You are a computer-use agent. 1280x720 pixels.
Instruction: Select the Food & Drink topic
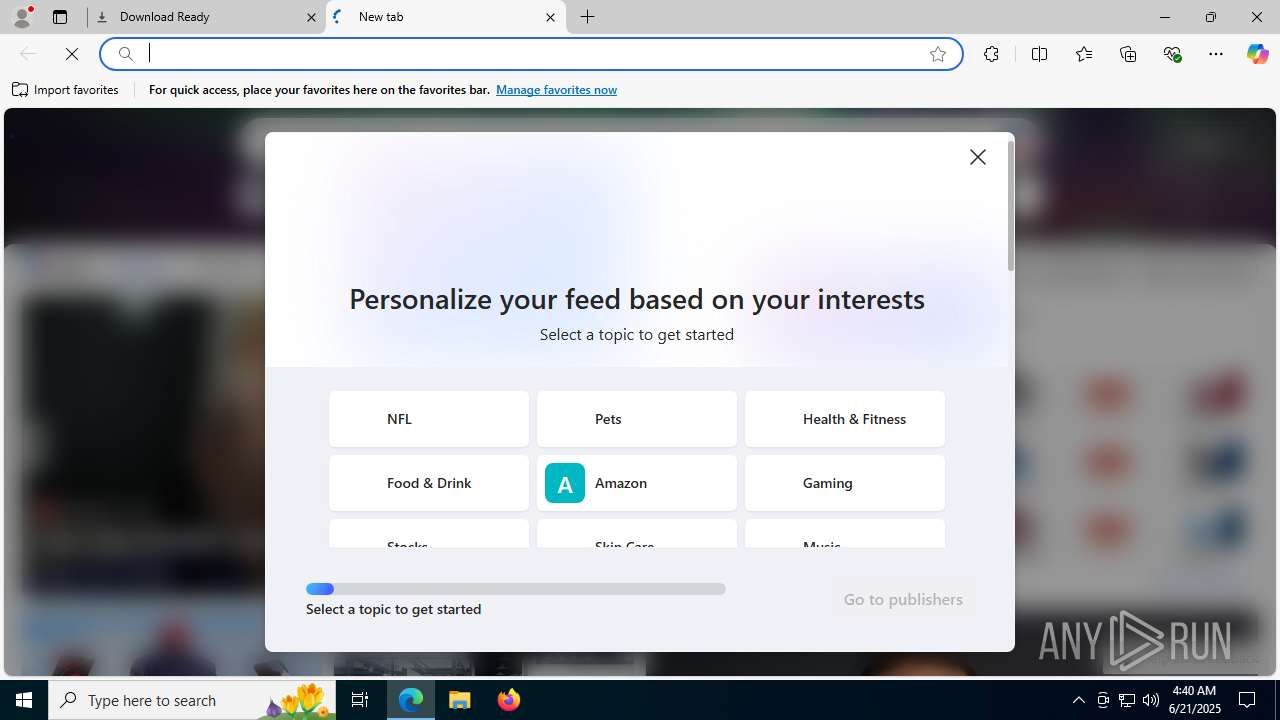pos(429,483)
